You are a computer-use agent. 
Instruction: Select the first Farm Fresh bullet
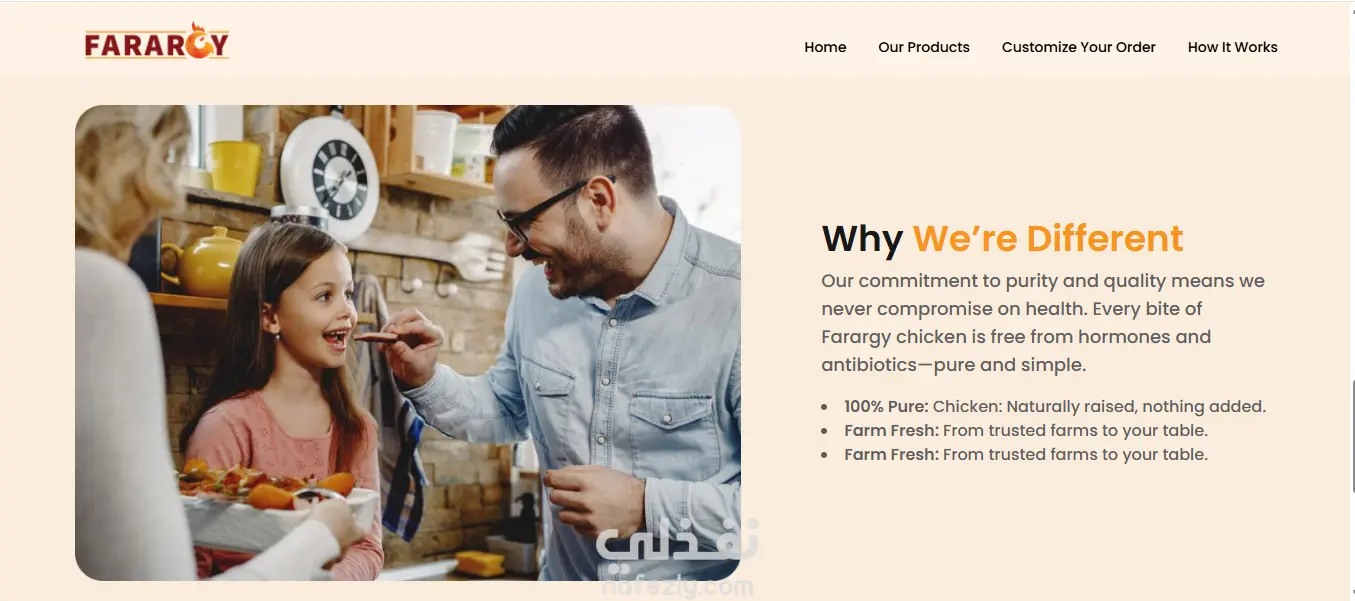pos(1026,431)
